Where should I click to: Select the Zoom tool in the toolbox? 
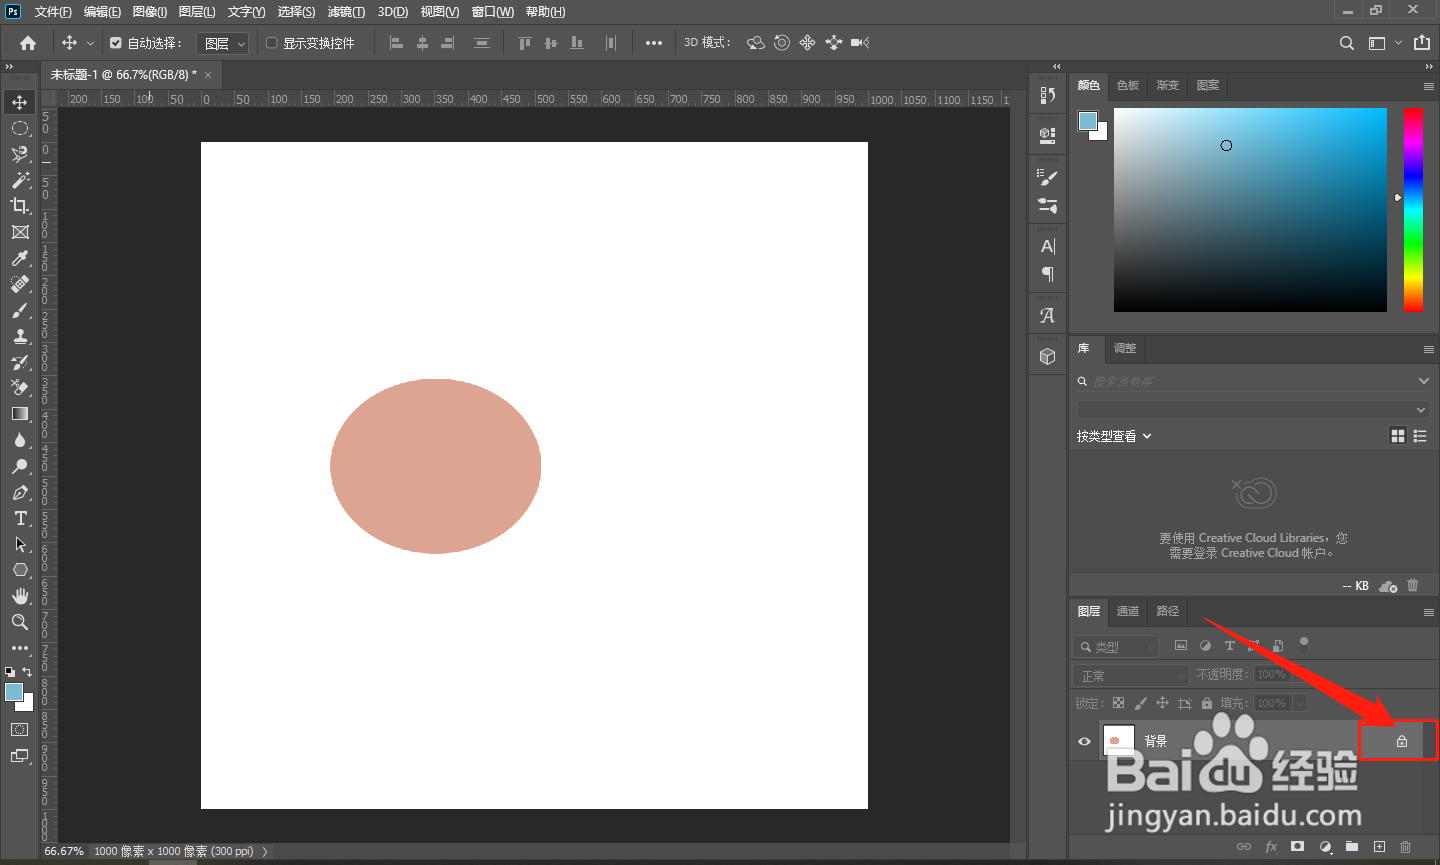pyautogui.click(x=20, y=622)
